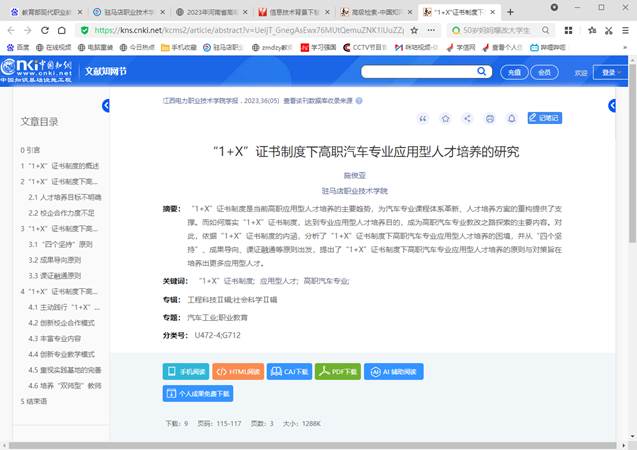Click the print icon above the title
The height and width of the screenshot is (450, 637).
tap(490, 119)
